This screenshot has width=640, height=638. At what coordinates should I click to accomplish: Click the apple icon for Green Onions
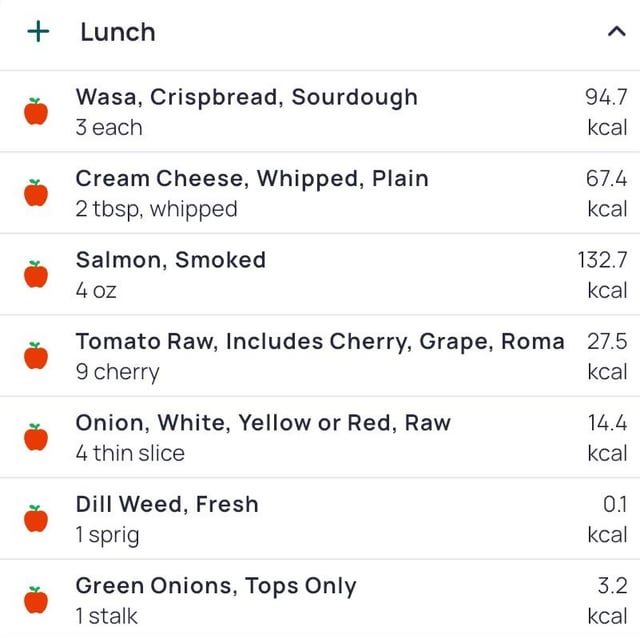(36, 600)
